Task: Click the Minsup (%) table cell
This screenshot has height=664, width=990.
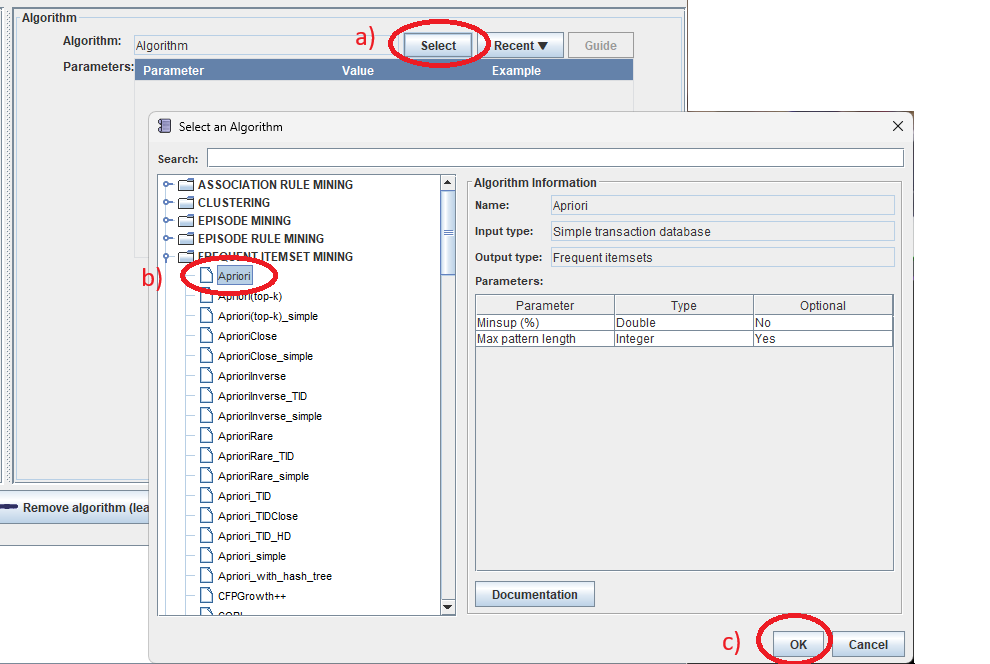Action: coord(545,323)
